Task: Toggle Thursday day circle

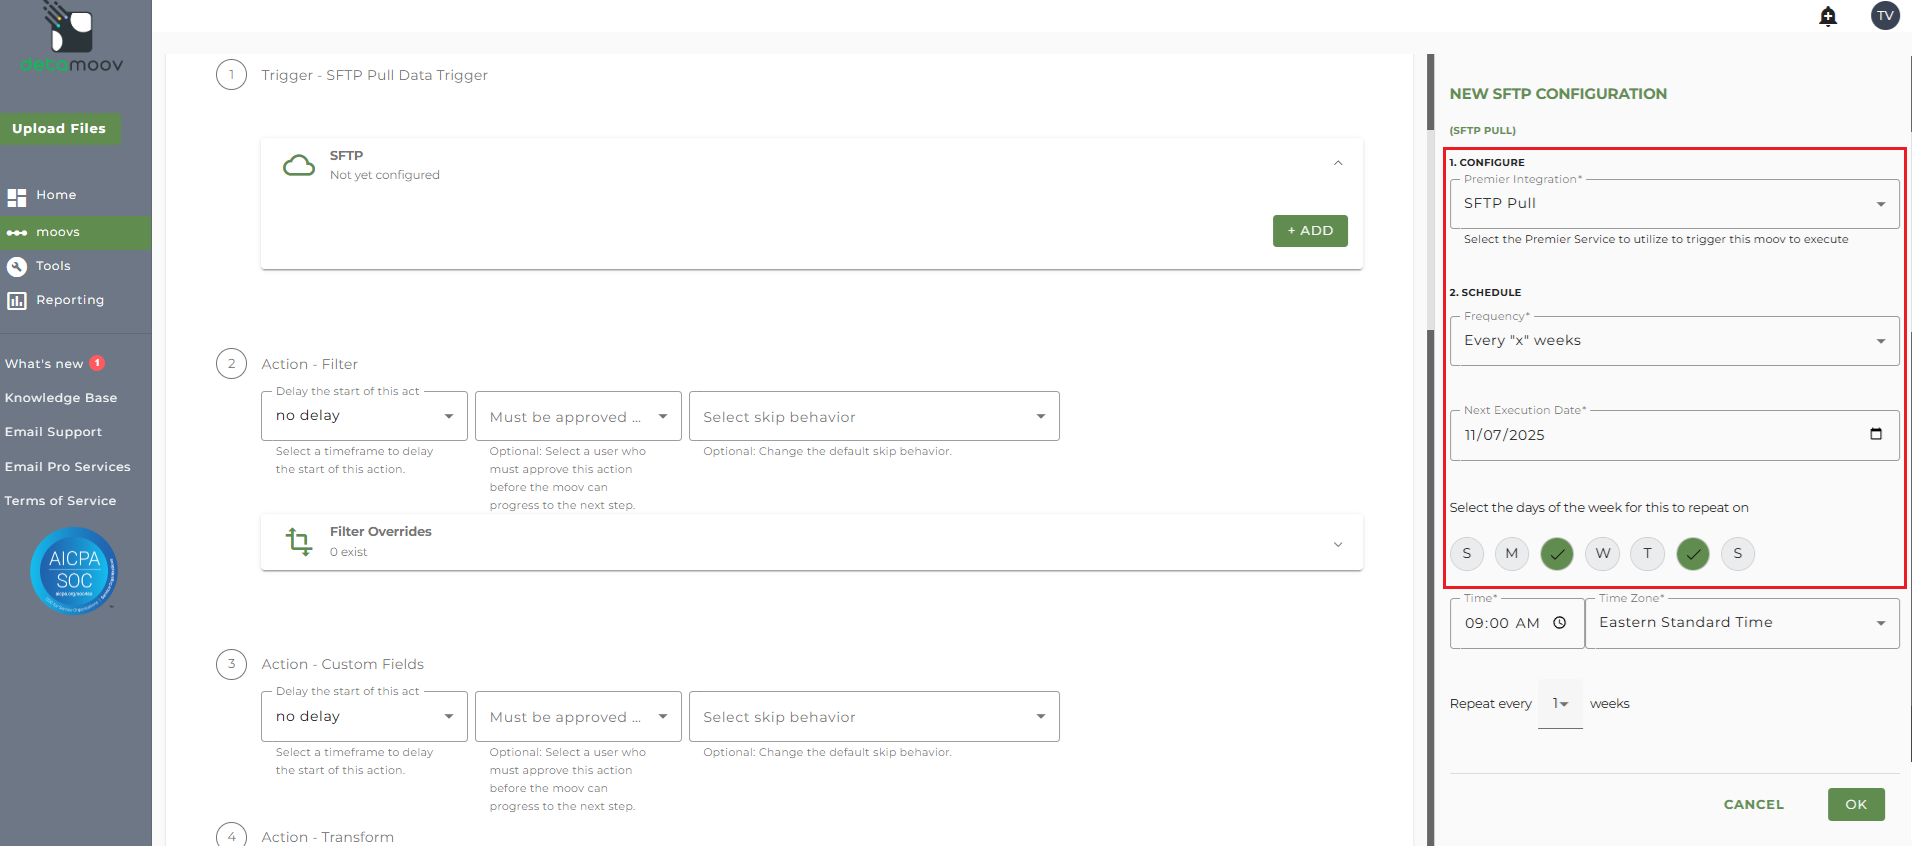Action: tap(1647, 553)
